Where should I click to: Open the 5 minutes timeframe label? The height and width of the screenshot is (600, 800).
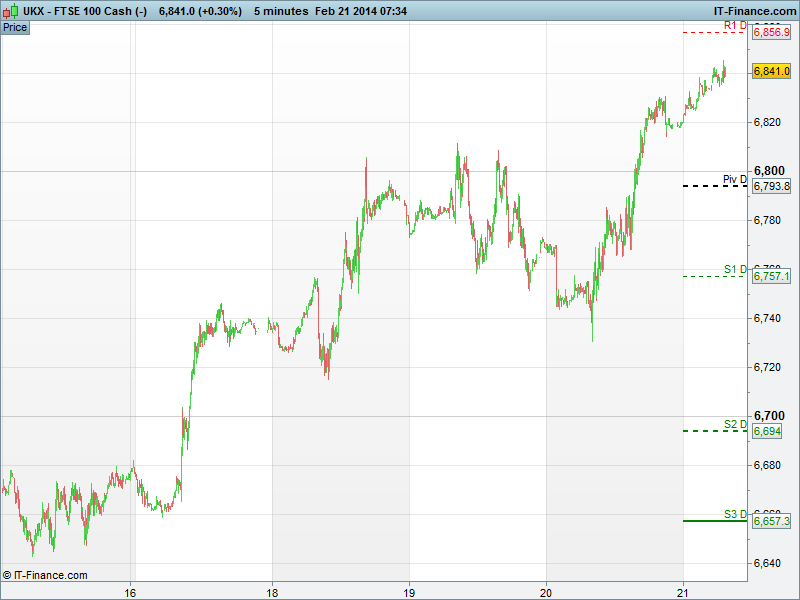[x=281, y=10]
